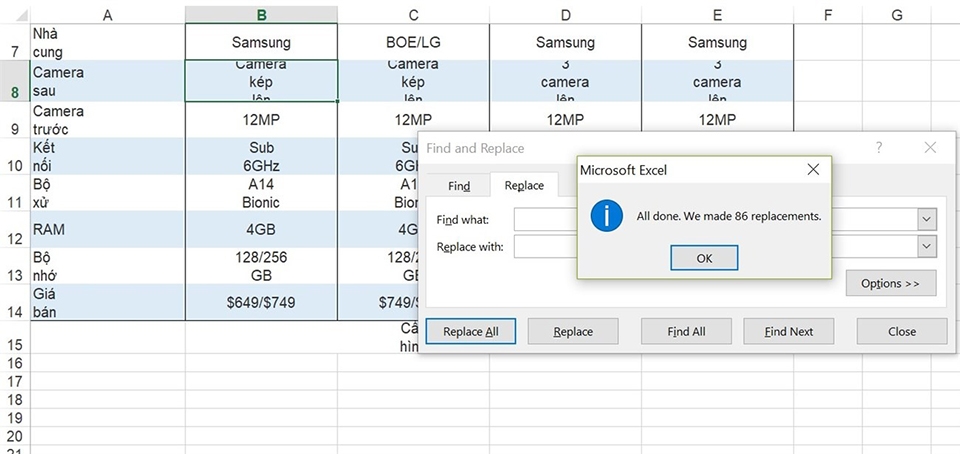Image resolution: width=960 pixels, height=454 pixels.
Task: Select column F header
Action: [828, 15]
